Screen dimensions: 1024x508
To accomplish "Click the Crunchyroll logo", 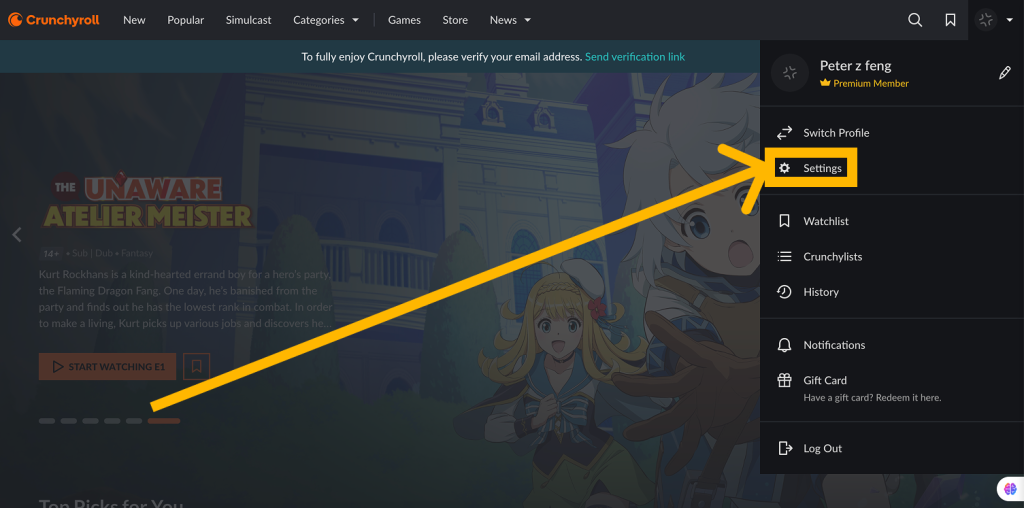I will click(x=54, y=20).
